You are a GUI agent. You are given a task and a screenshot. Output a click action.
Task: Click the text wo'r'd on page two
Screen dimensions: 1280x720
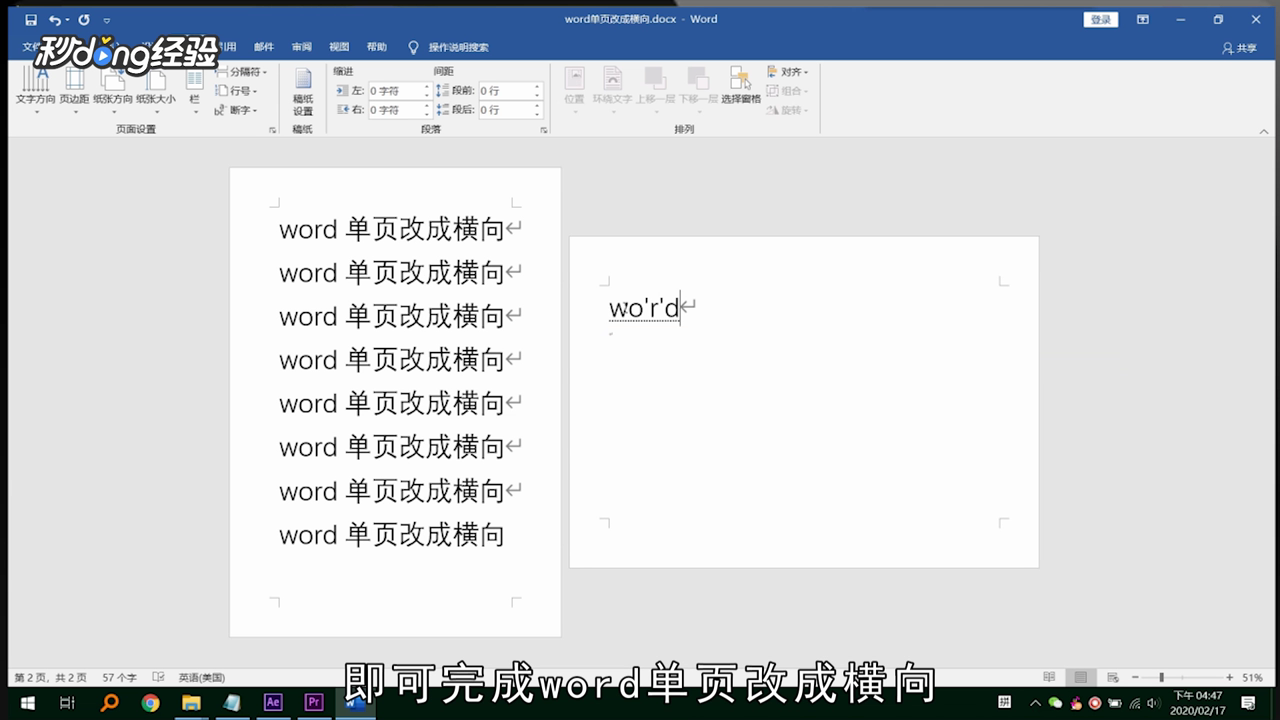click(644, 307)
